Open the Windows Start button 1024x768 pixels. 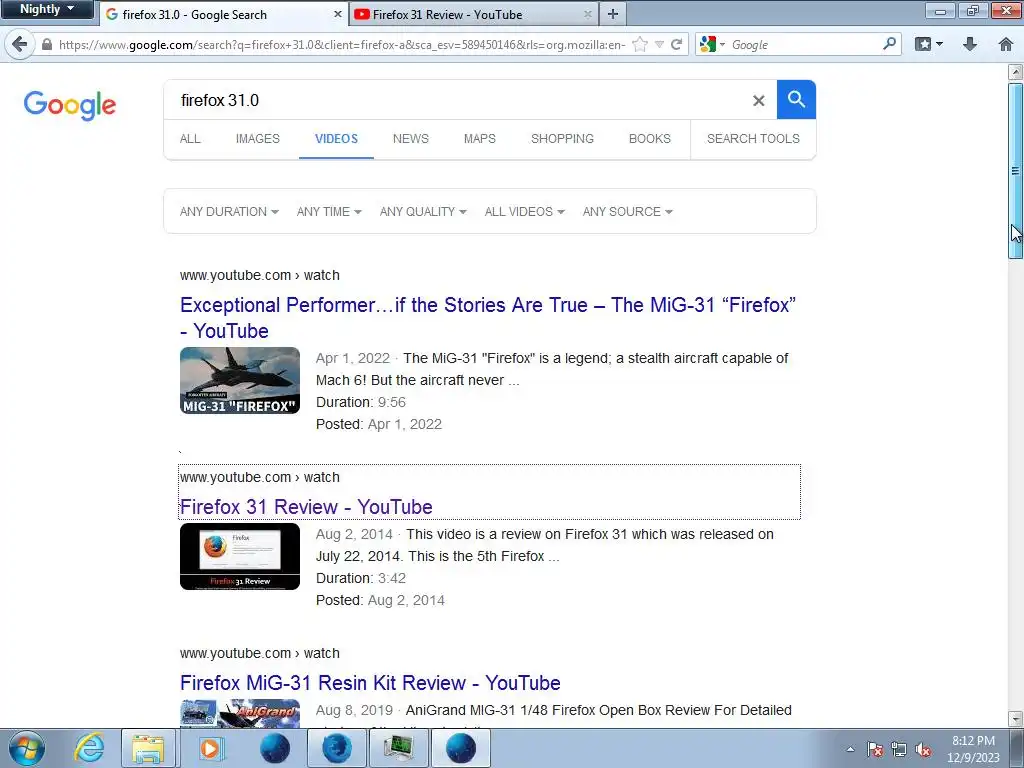point(27,748)
